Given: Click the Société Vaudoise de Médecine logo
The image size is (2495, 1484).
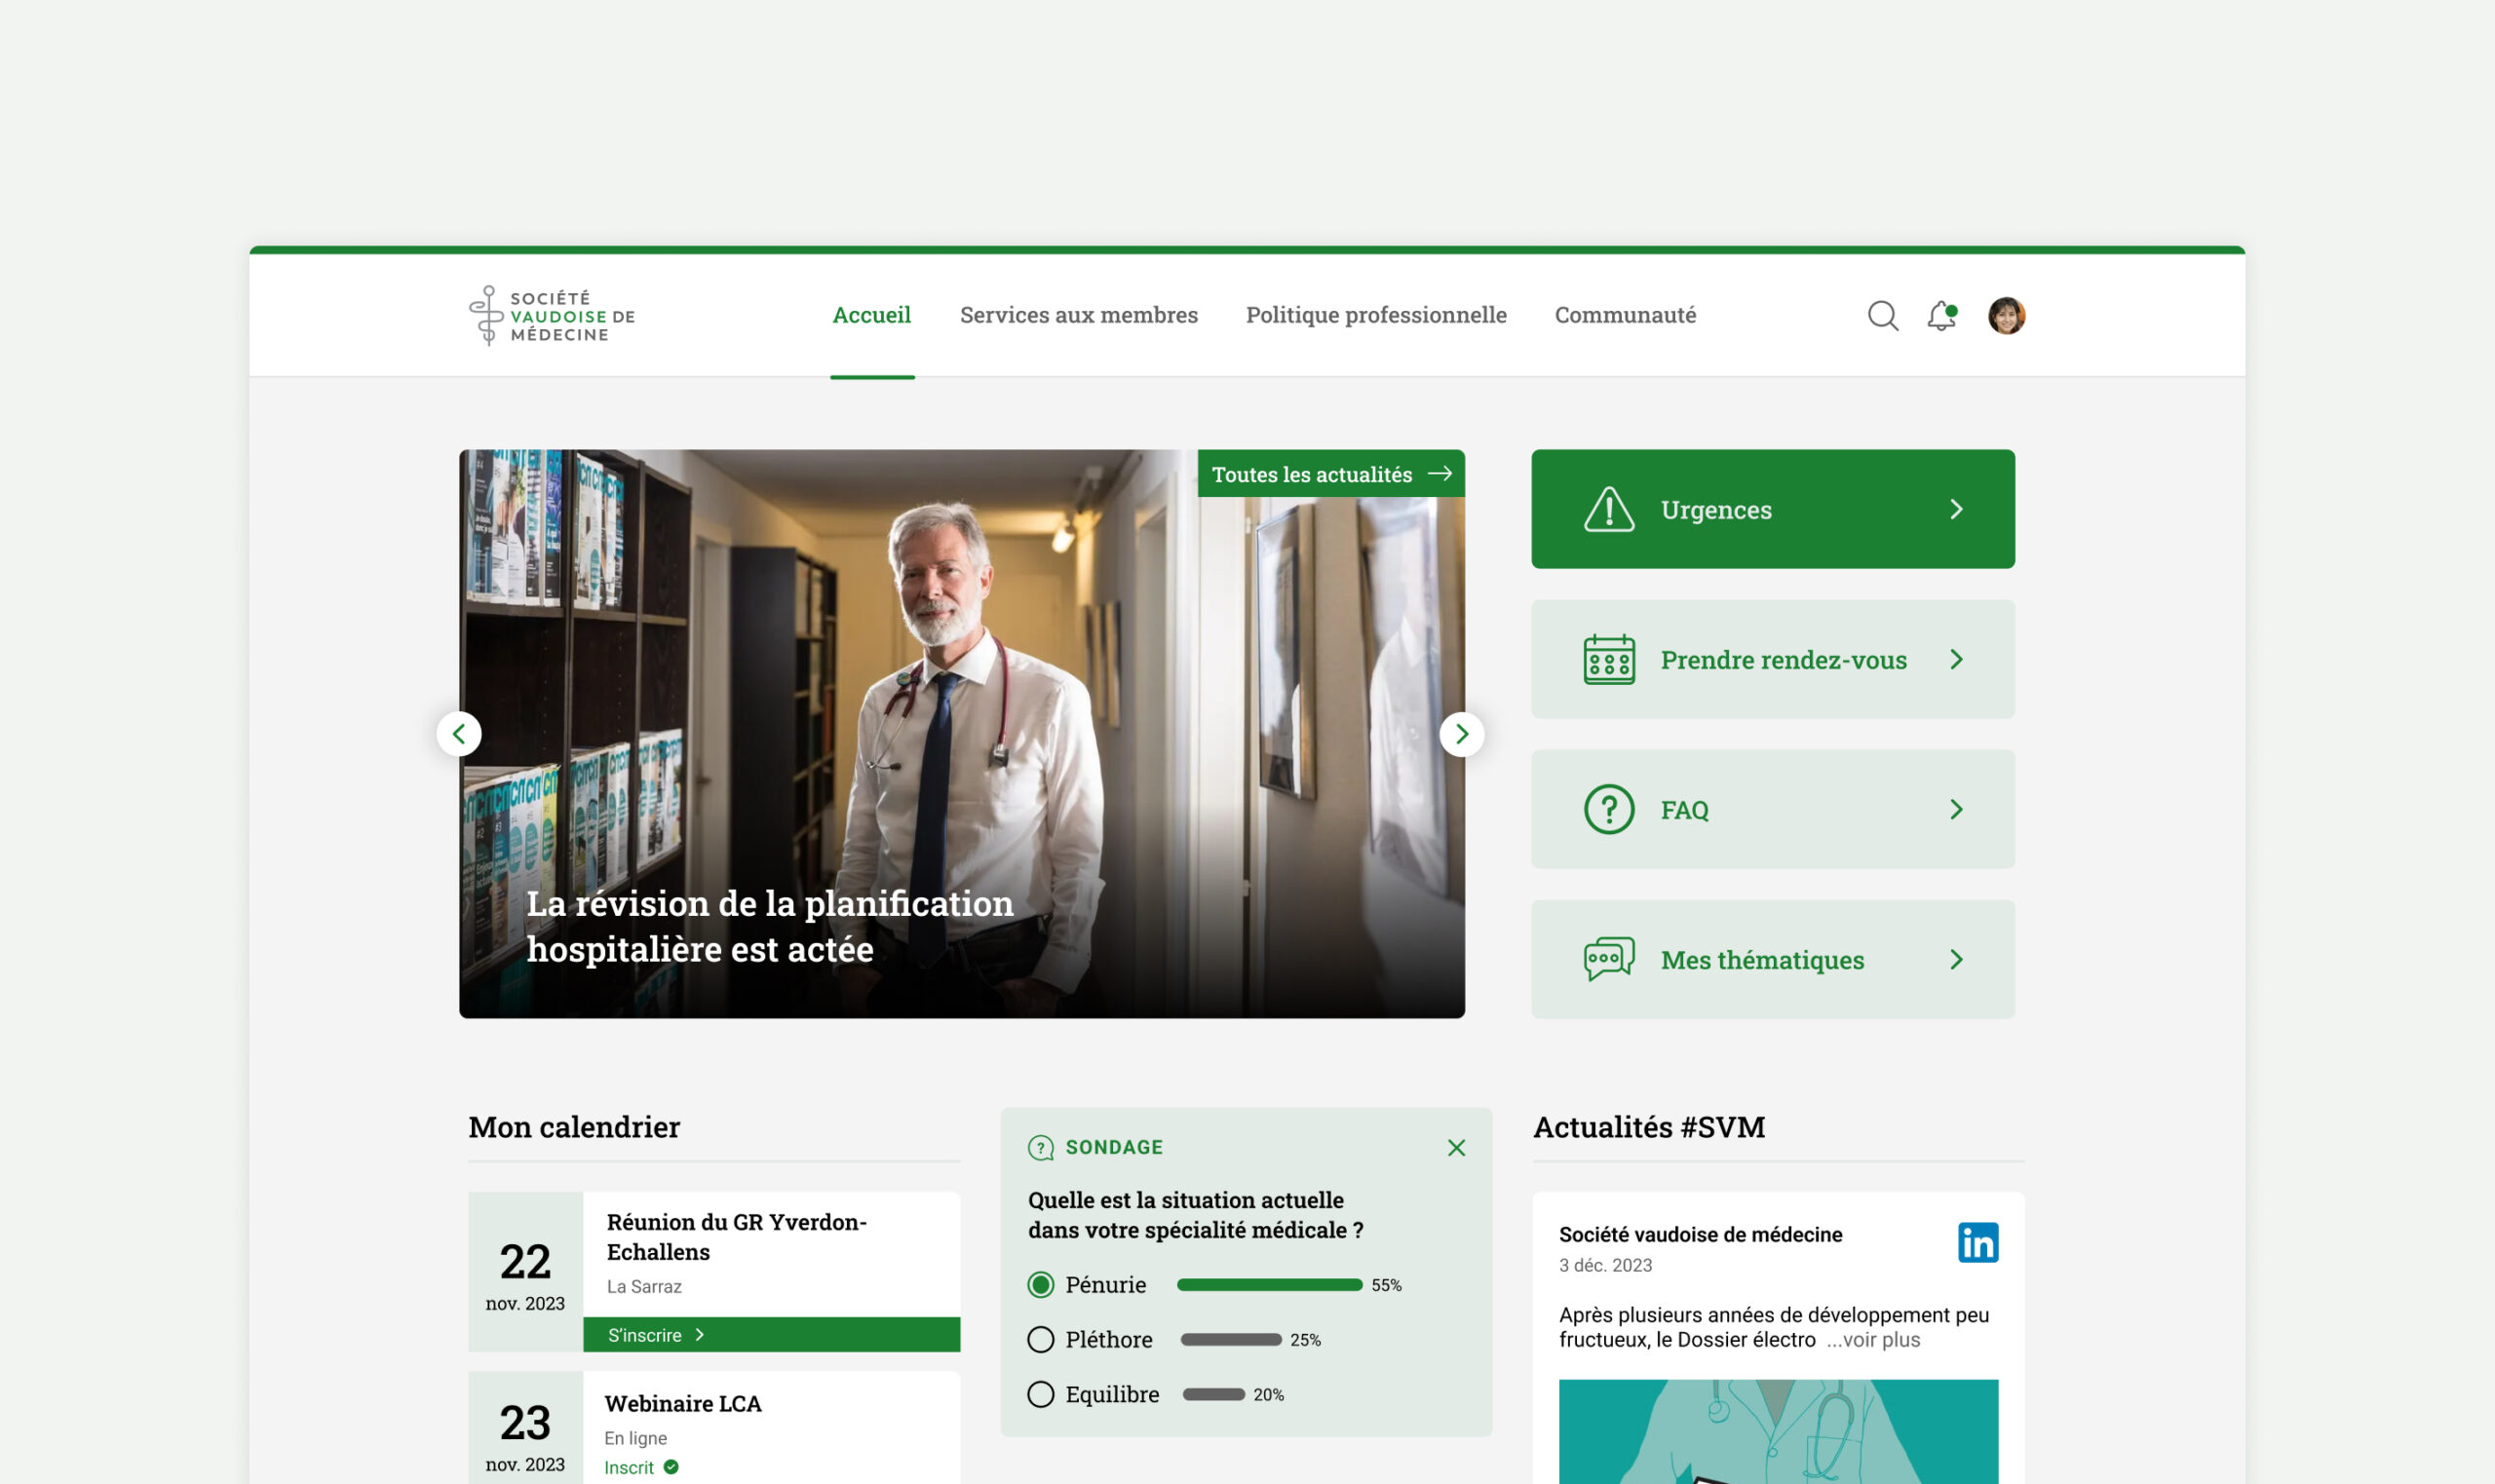Looking at the screenshot, I should 552,315.
